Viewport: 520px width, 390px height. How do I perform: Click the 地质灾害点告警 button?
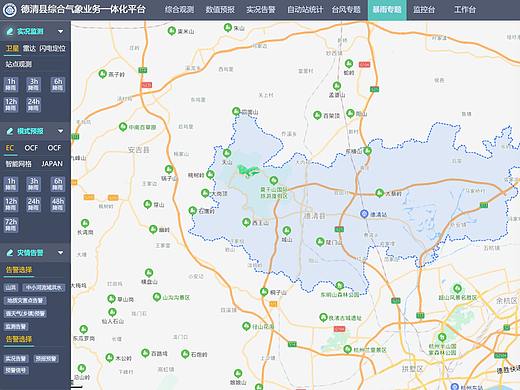(25, 300)
